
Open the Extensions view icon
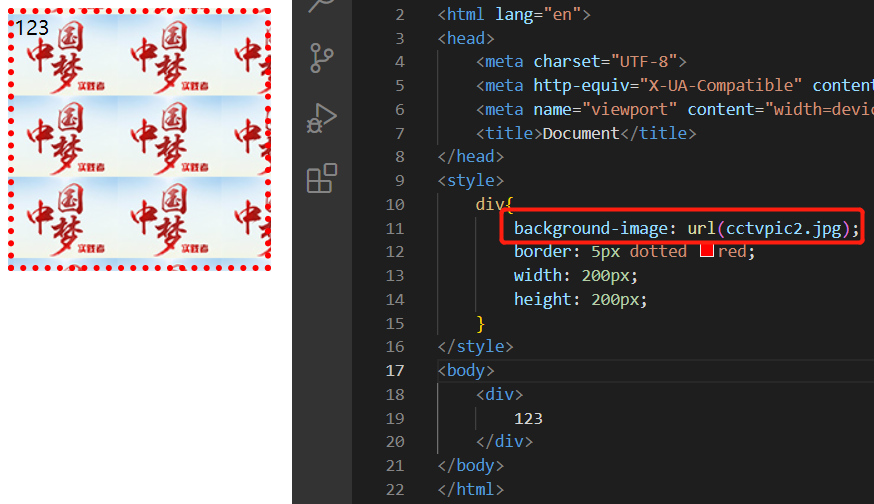pos(322,178)
